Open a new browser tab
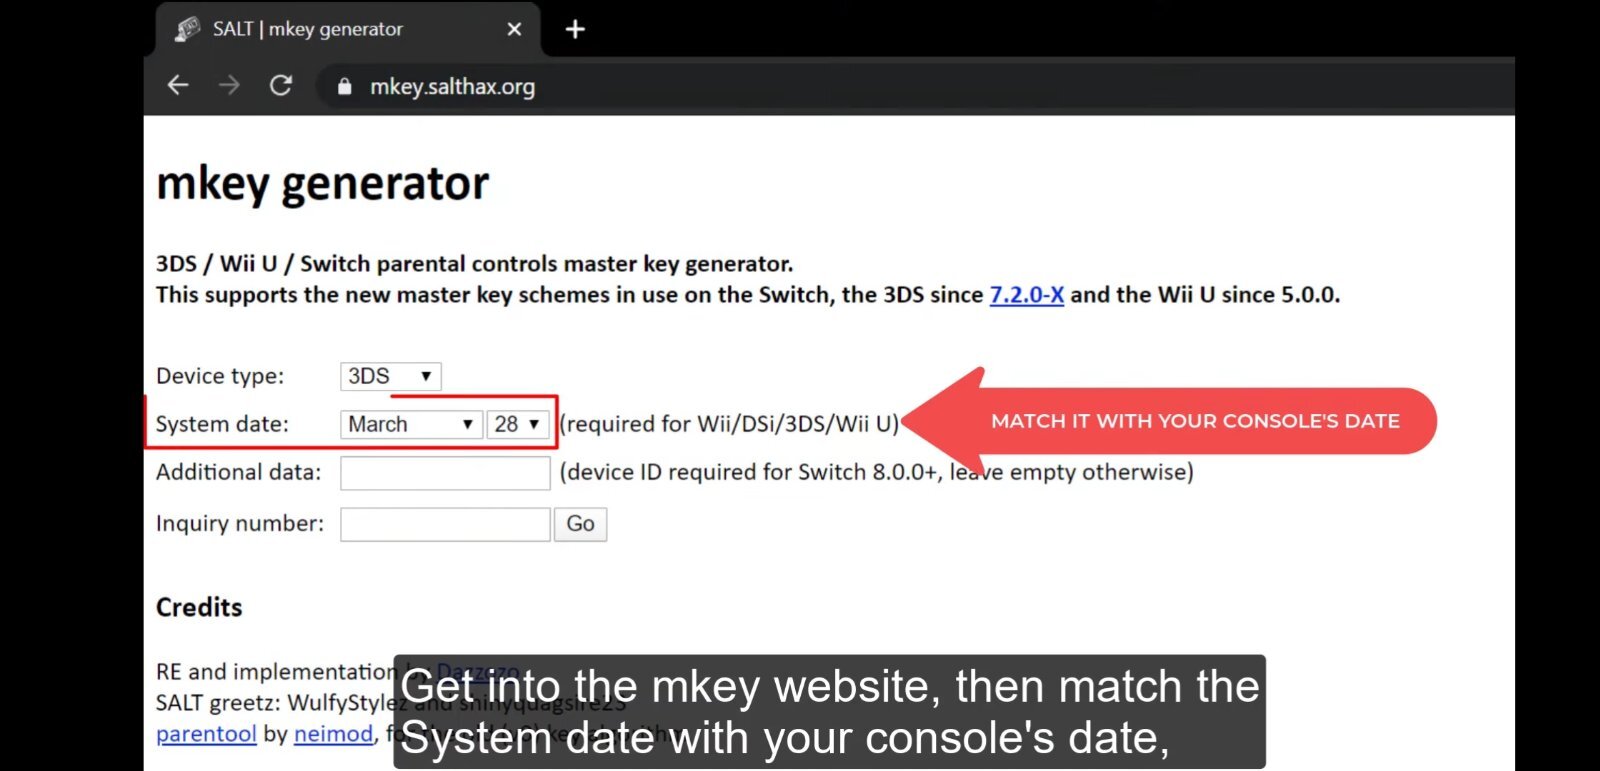The width and height of the screenshot is (1600, 771). tap(575, 29)
